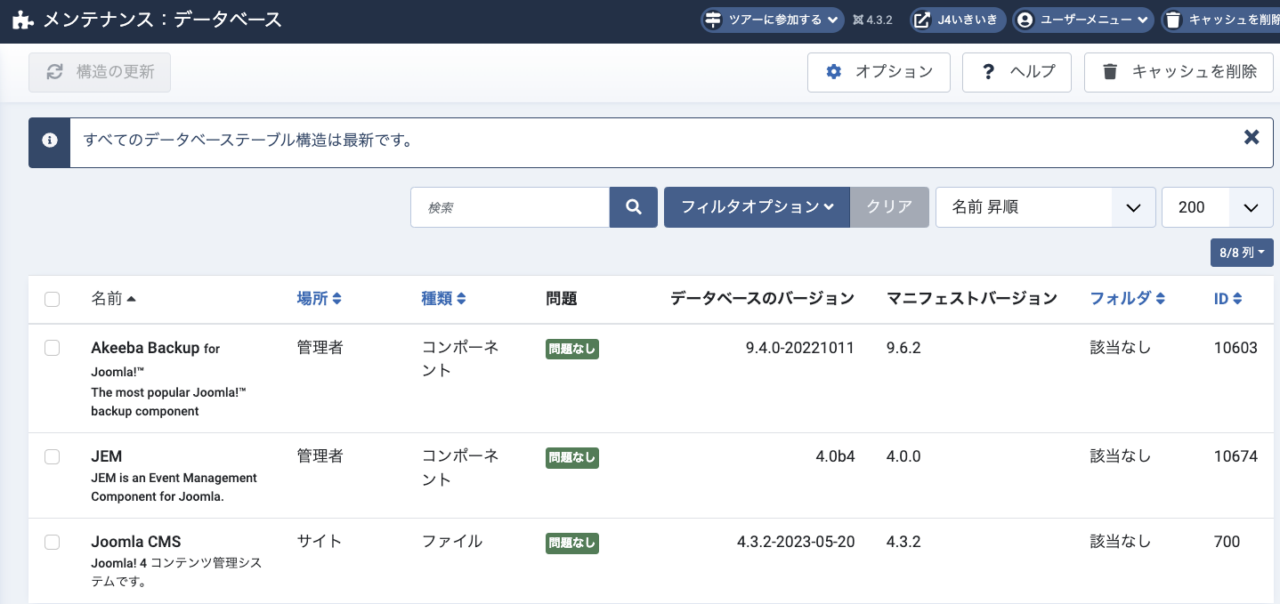The image size is (1280, 604).
Task: Click the 問題なし badge for JEM
Action: point(572,457)
